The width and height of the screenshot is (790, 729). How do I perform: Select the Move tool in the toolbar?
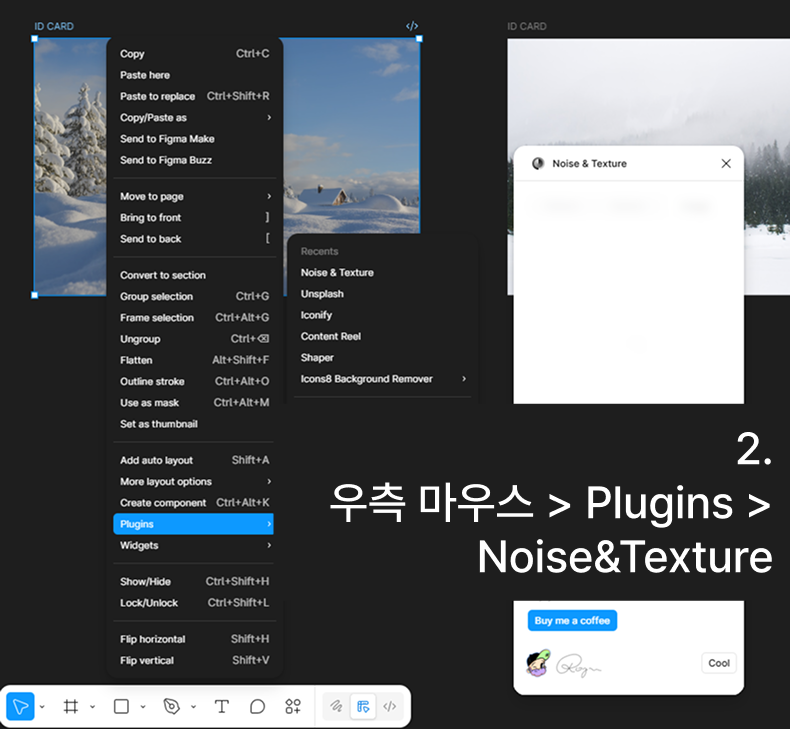coord(20,706)
